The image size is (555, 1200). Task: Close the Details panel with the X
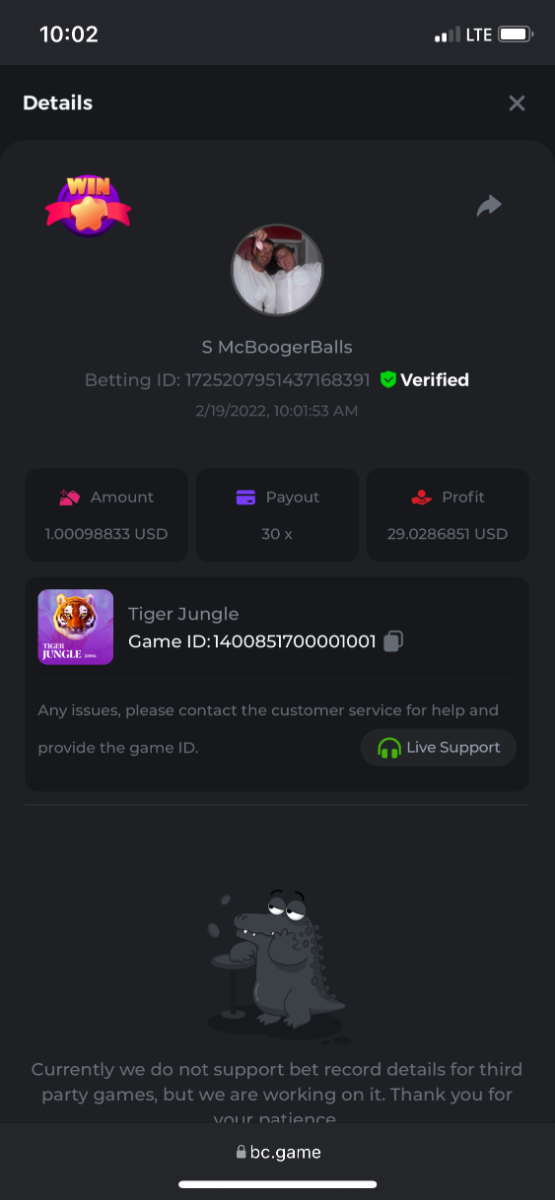coord(516,103)
